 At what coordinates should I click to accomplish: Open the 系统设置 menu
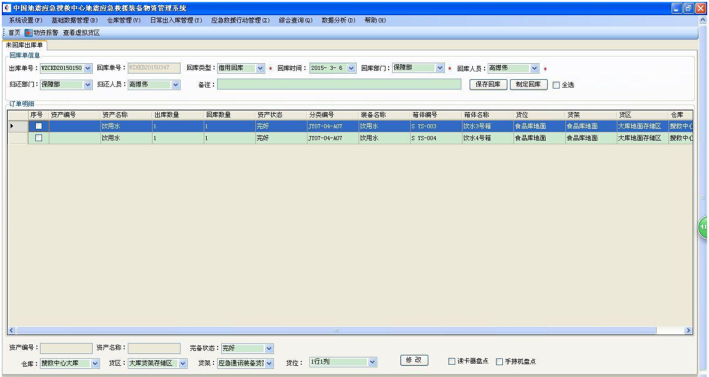tap(26, 20)
